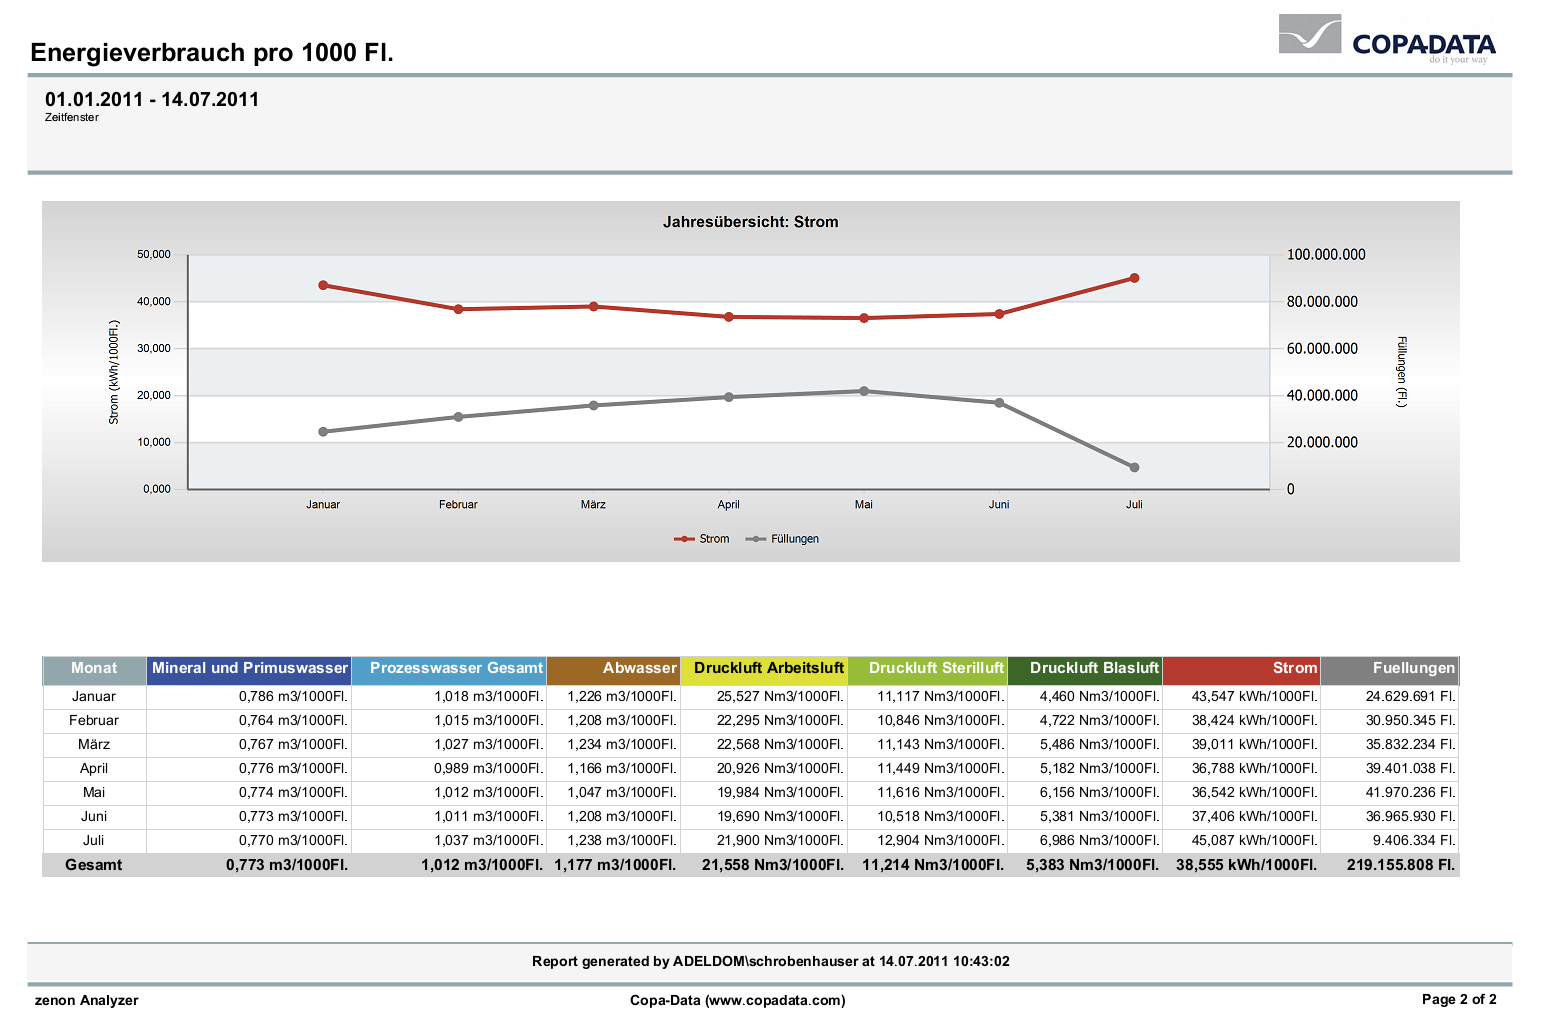Click the gray Füllungen legend marker
Screen dimensions: 1542x1033
point(756,539)
